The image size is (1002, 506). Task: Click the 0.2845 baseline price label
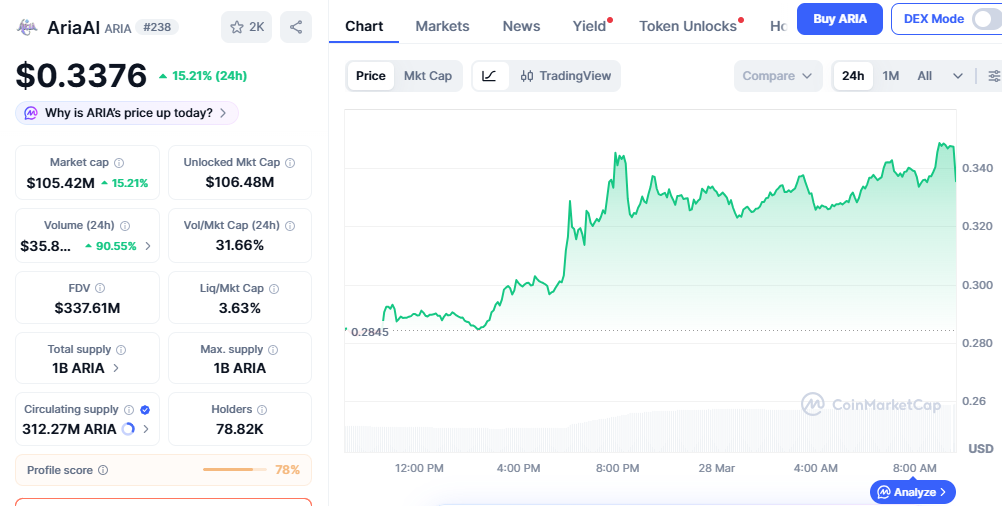[x=369, y=332]
